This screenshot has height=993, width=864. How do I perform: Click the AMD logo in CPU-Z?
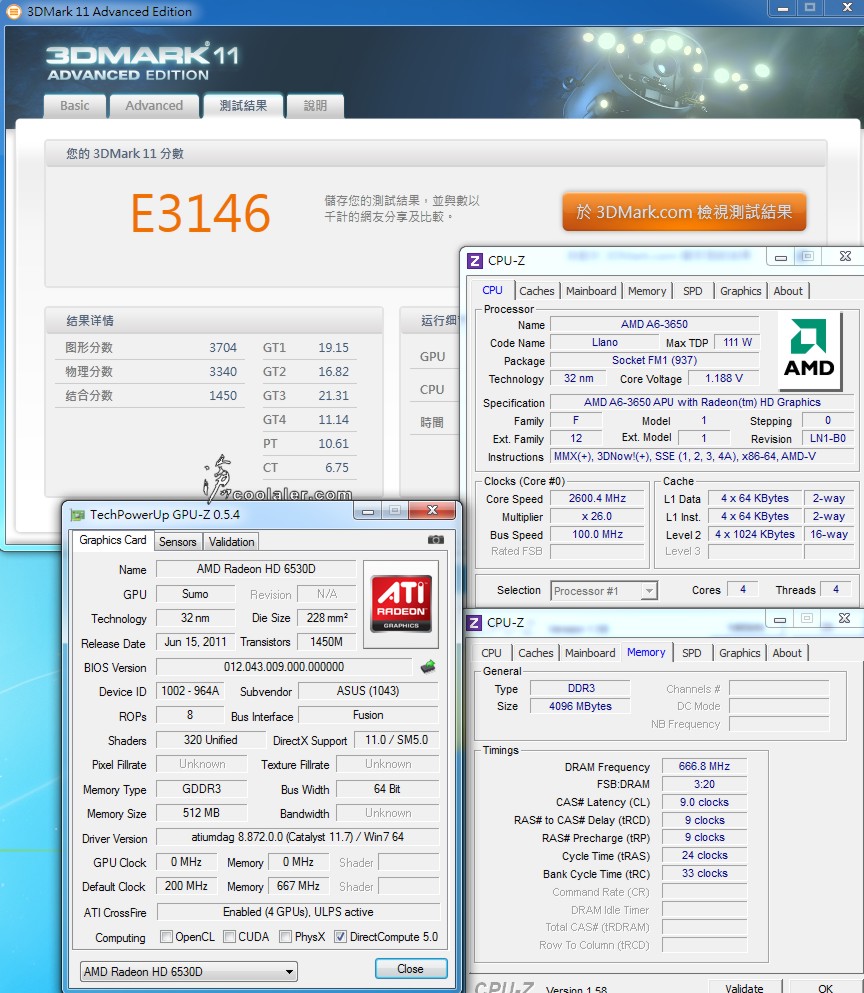coord(809,350)
